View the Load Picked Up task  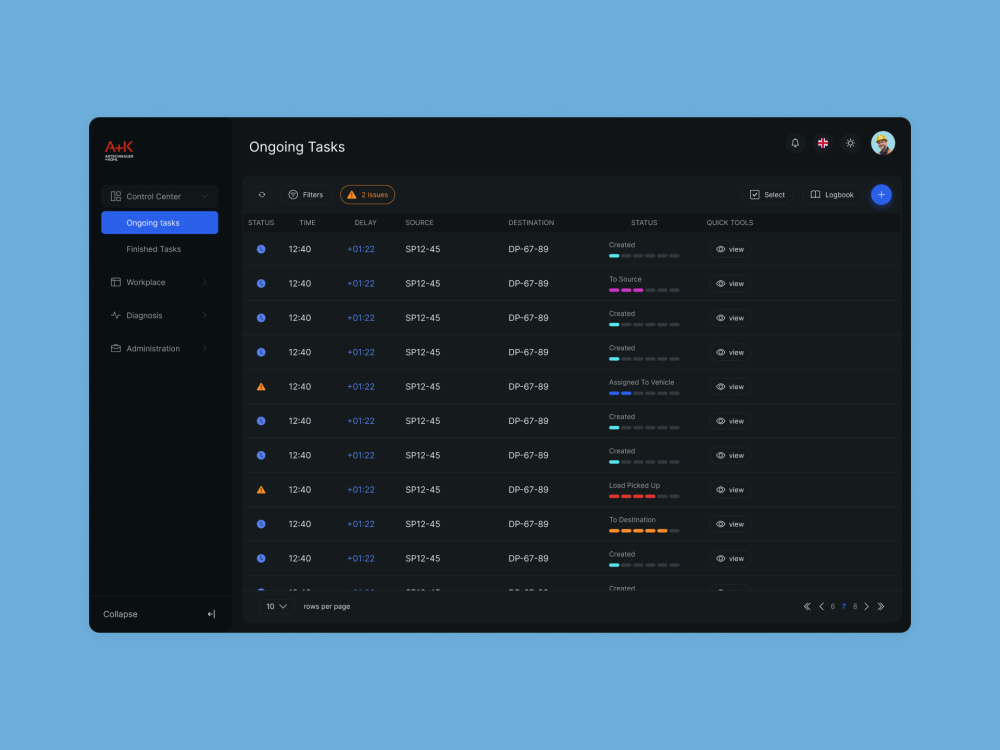point(730,490)
